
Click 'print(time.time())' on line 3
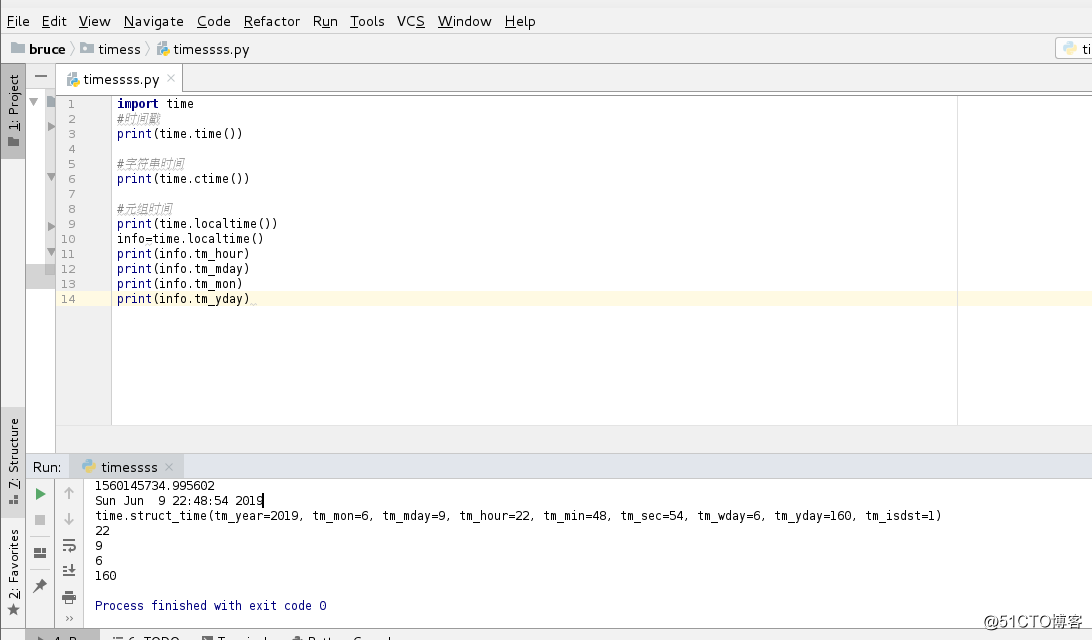point(180,134)
